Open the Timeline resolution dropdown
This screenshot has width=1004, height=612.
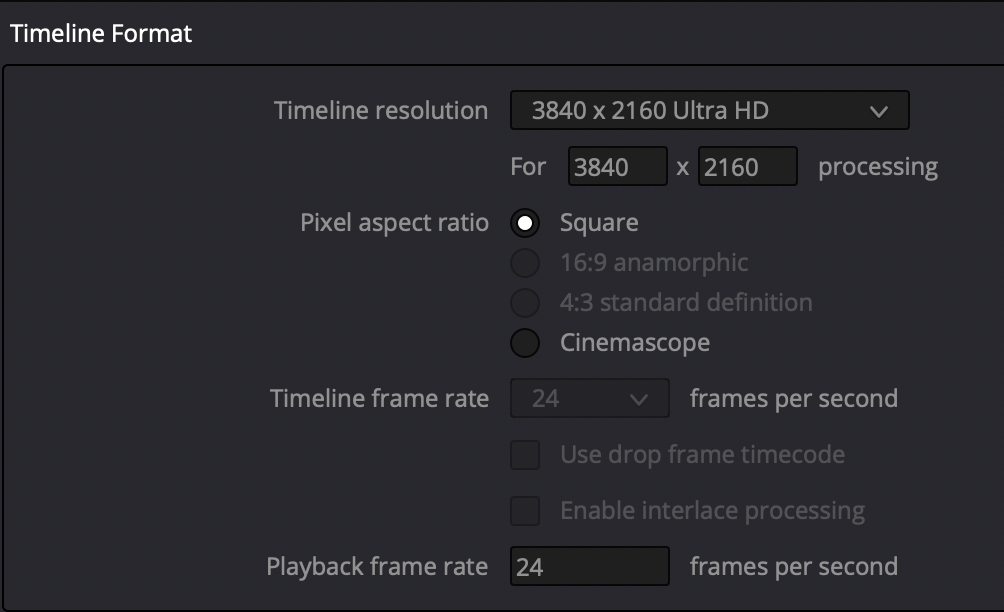[x=709, y=111]
